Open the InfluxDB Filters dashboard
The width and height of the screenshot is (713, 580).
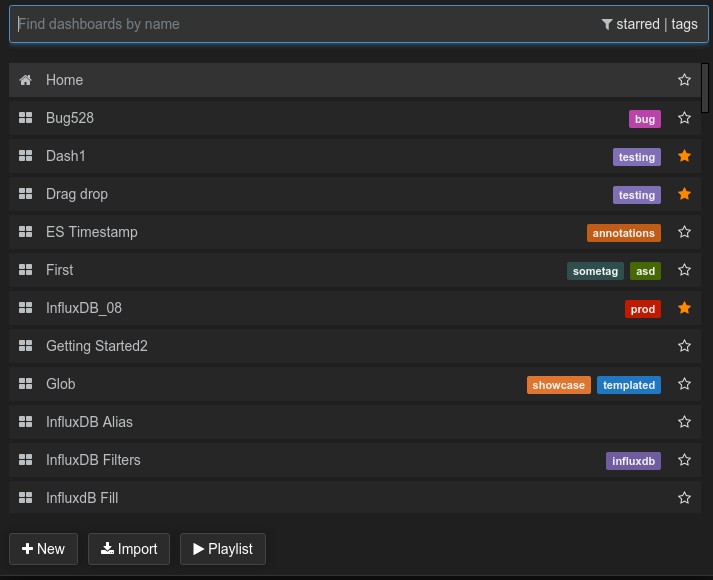click(x=93, y=460)
